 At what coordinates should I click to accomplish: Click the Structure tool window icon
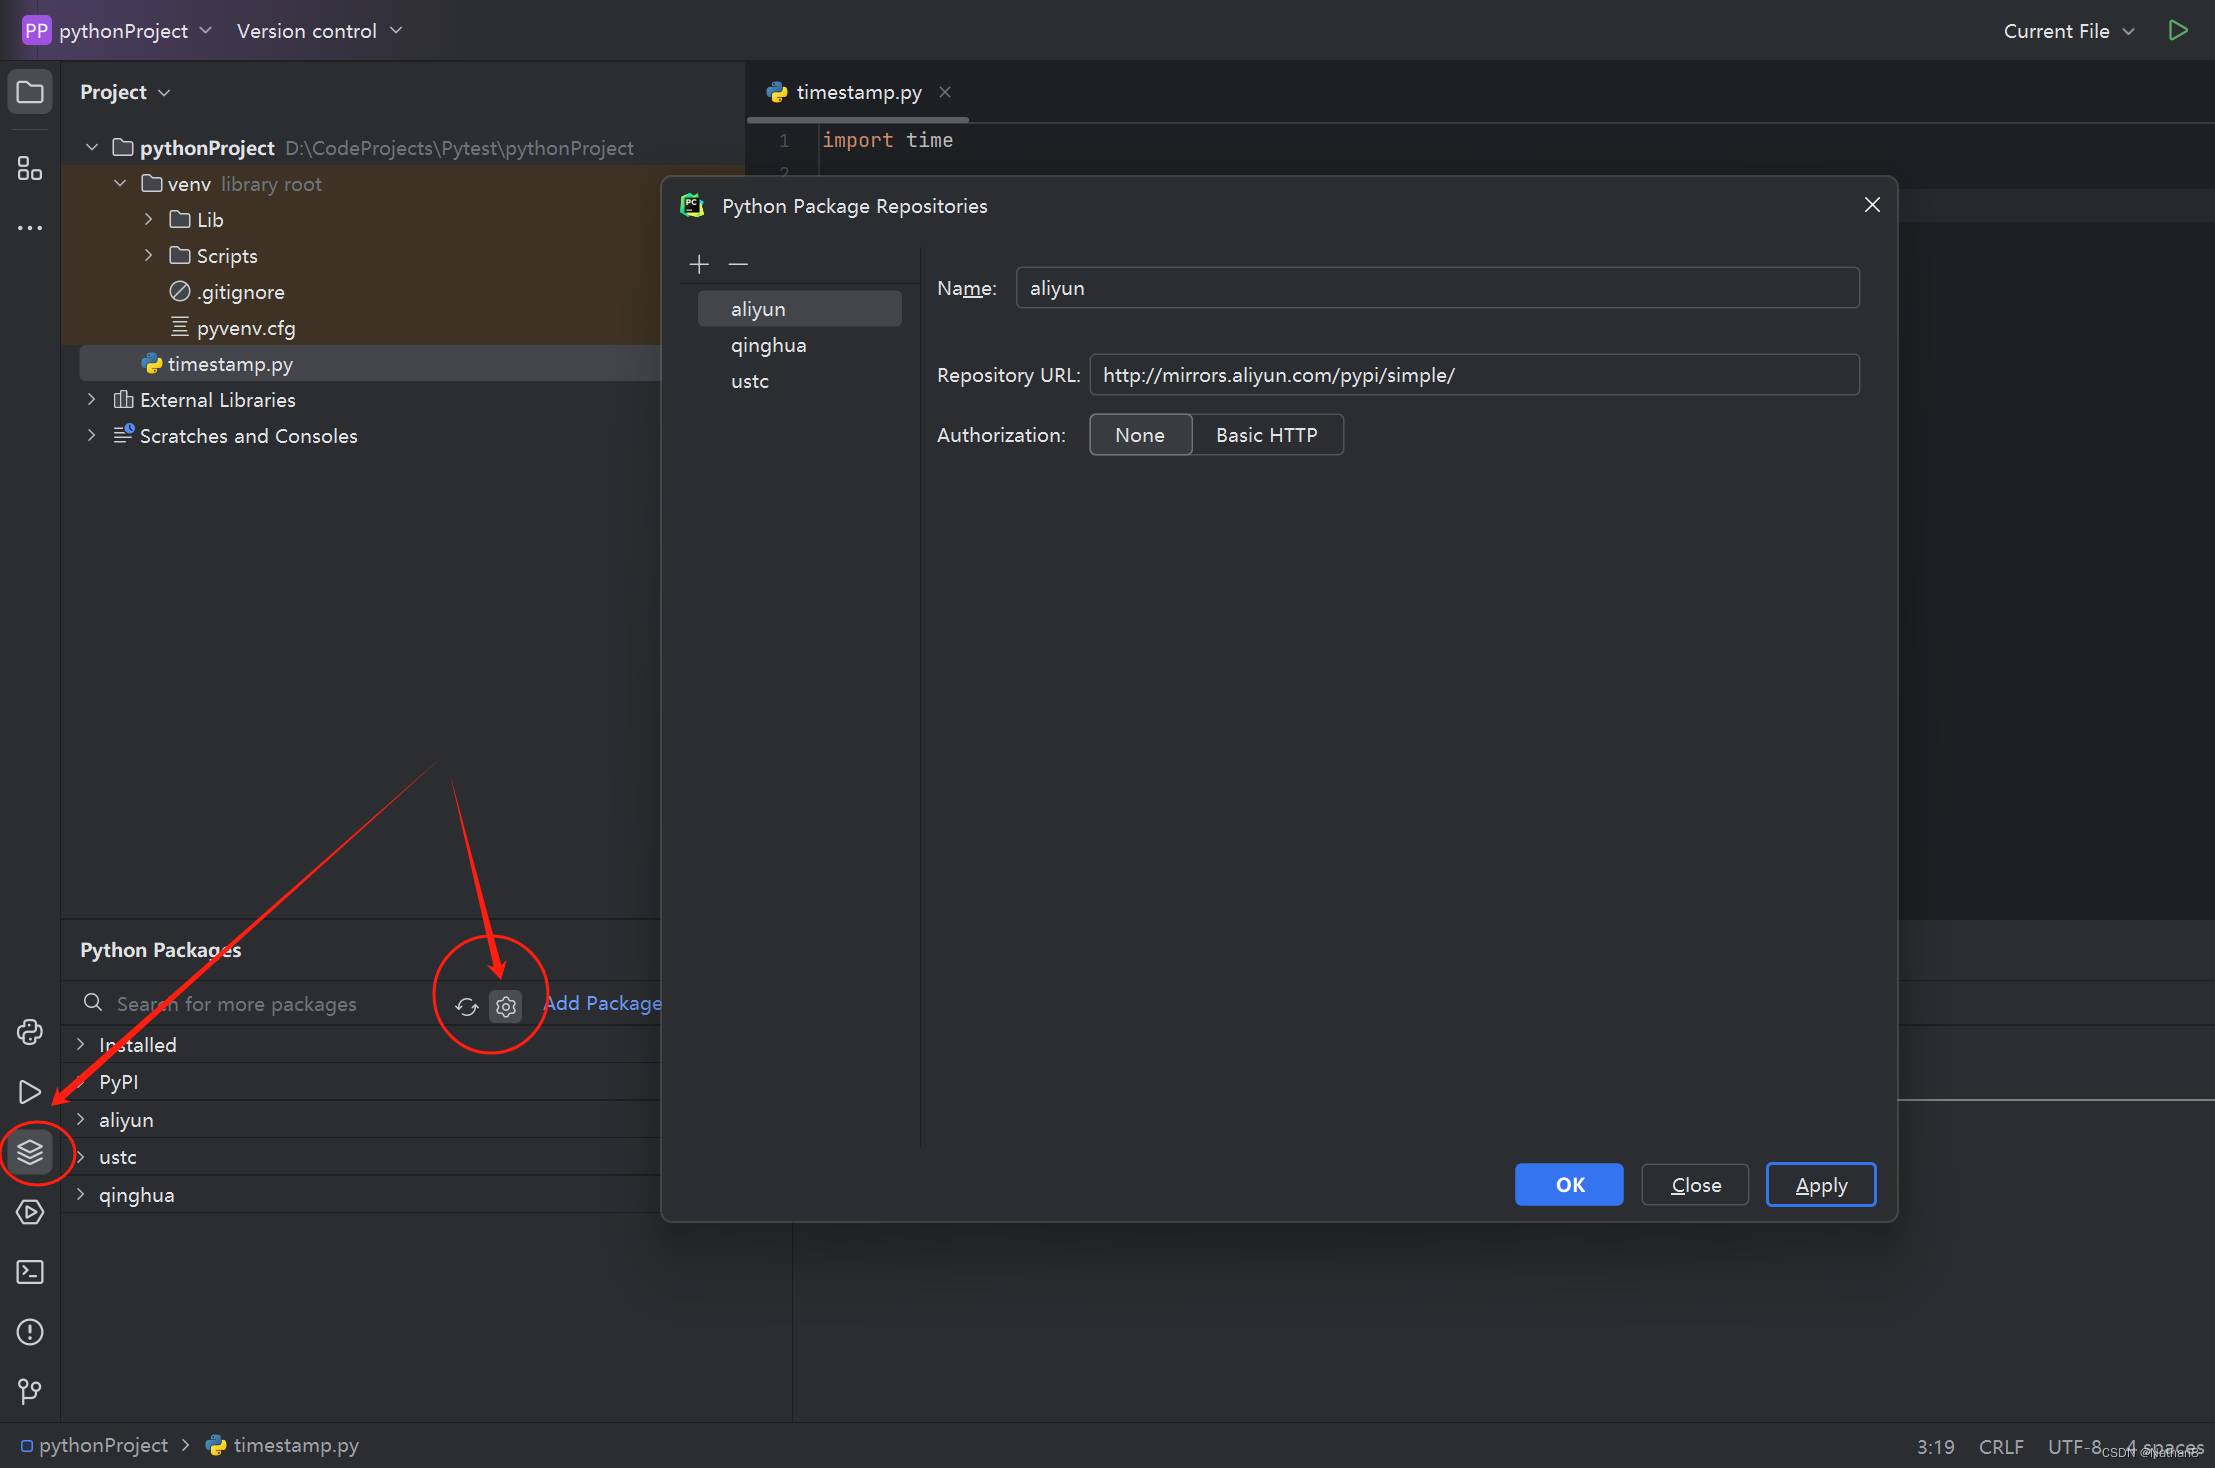click(30, 169)
